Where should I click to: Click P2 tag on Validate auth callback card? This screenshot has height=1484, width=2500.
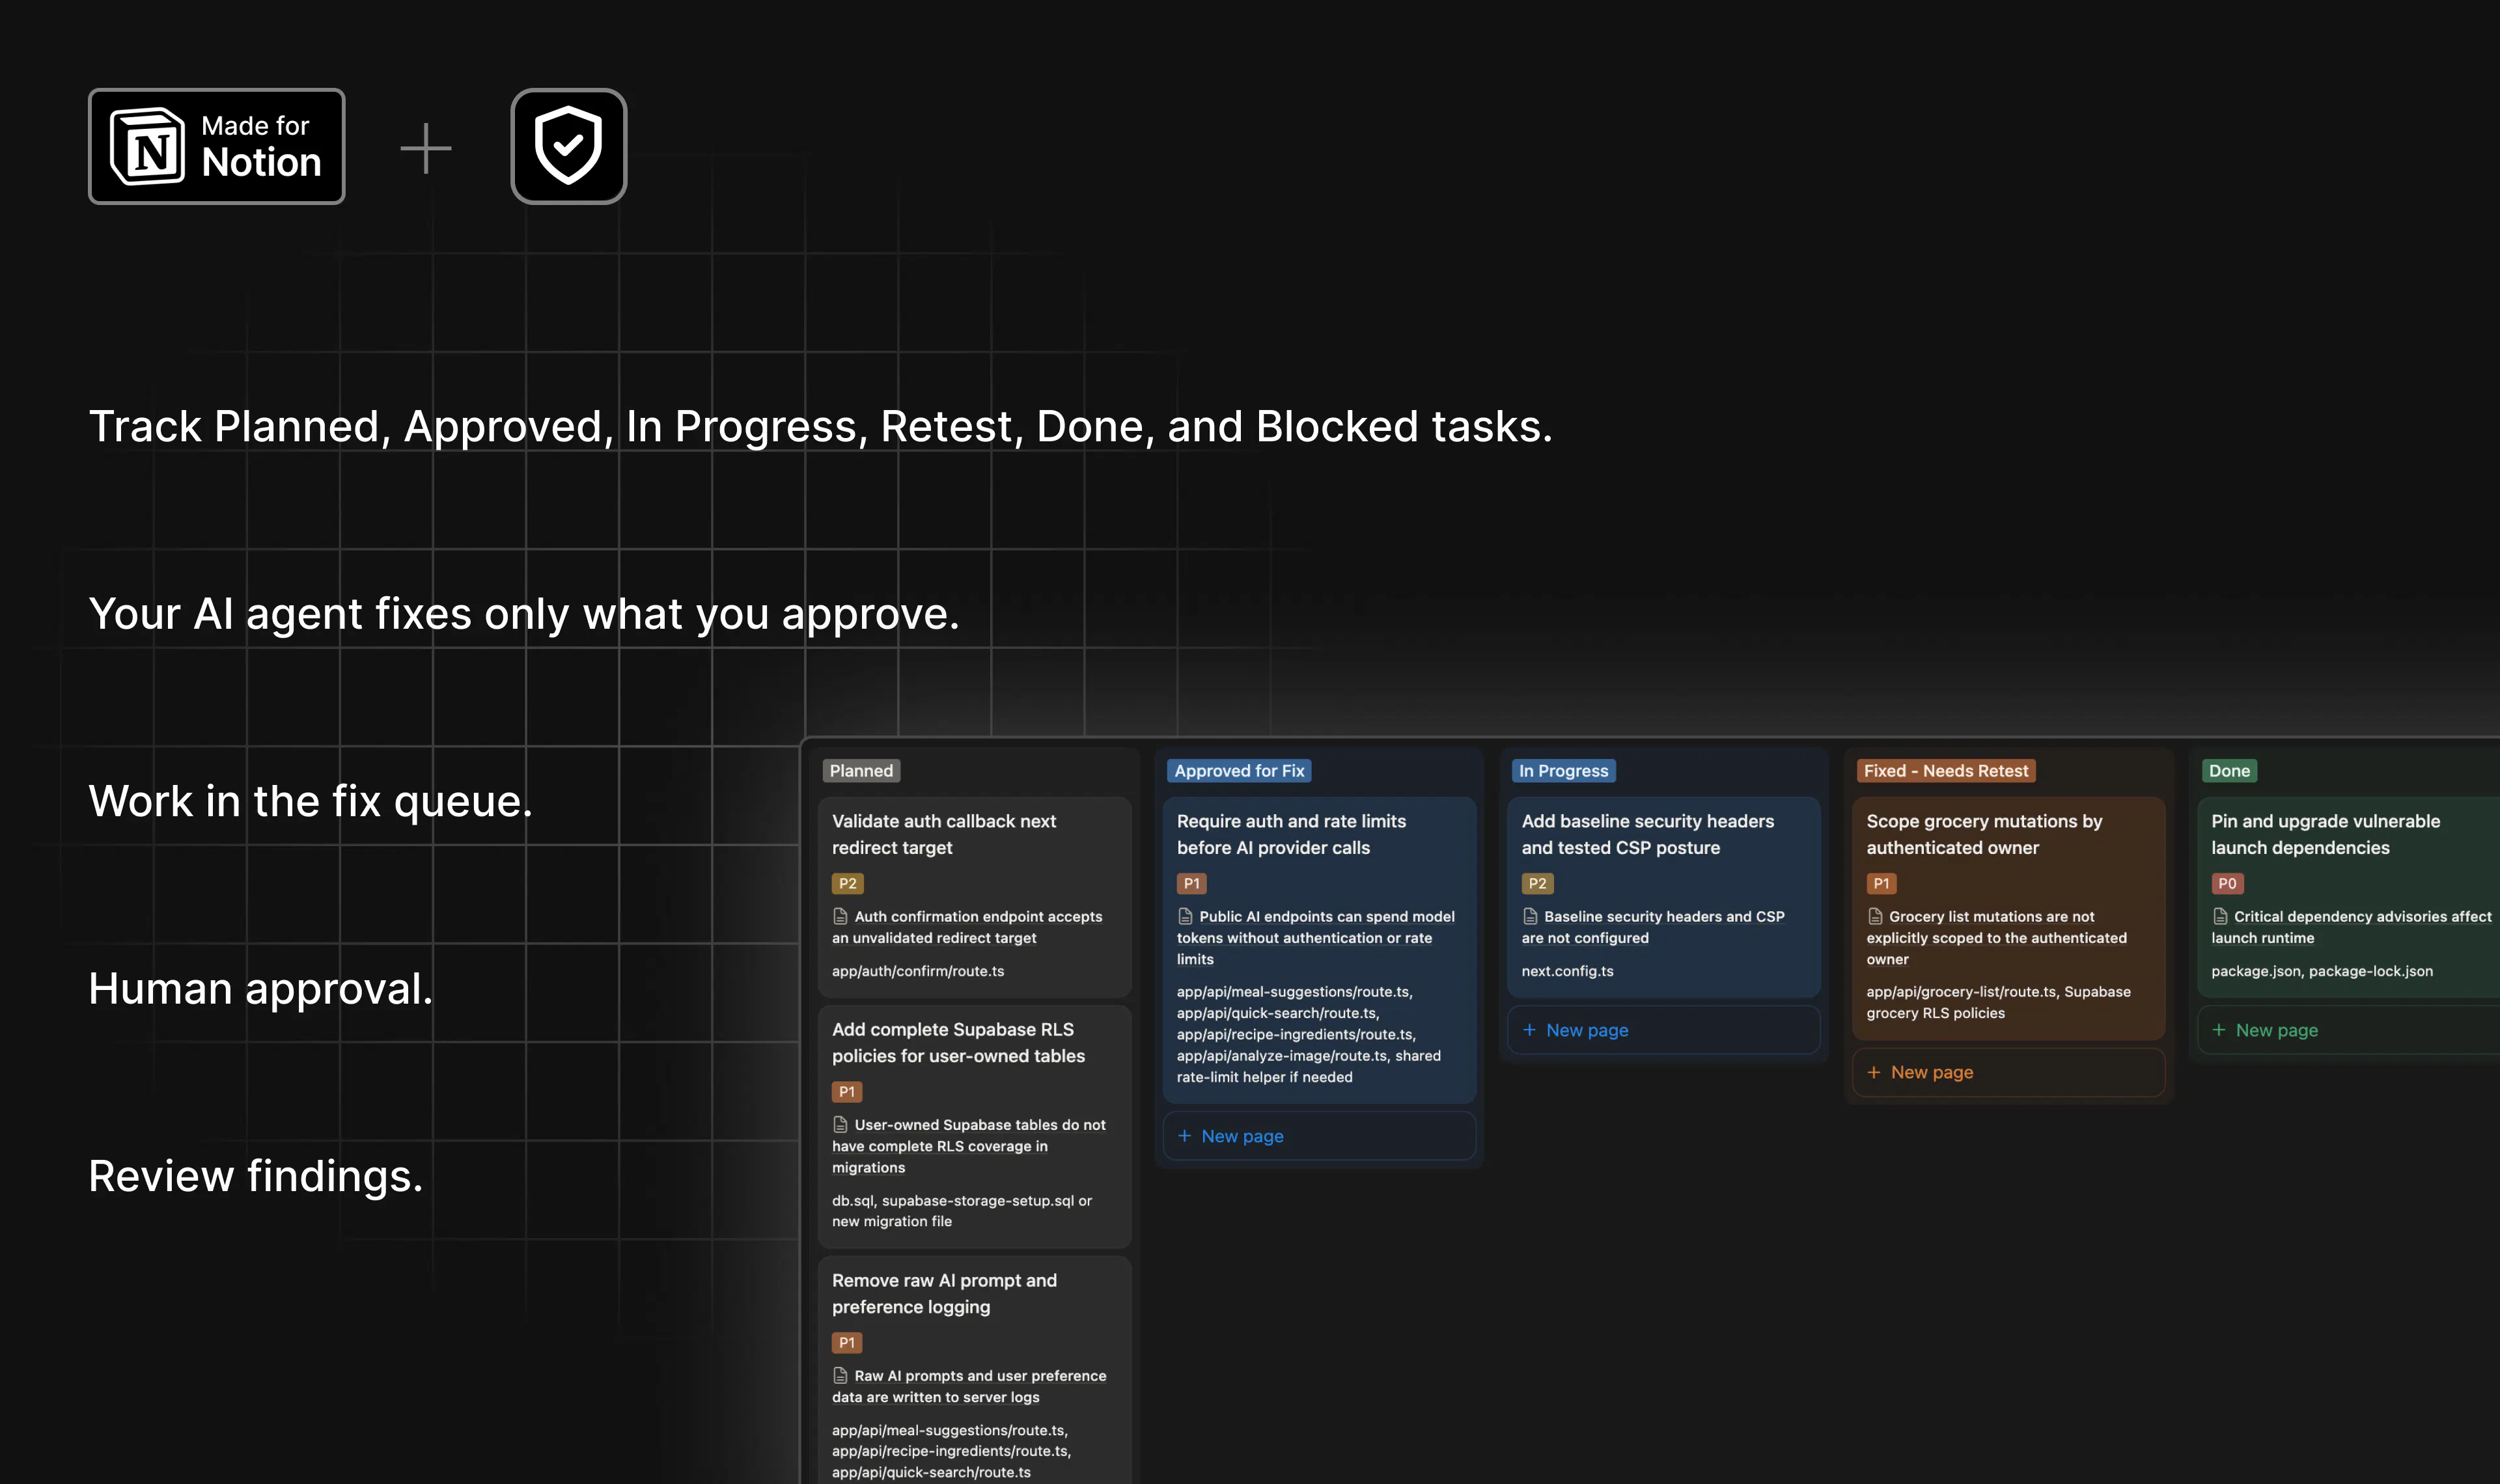coord(847,884)
